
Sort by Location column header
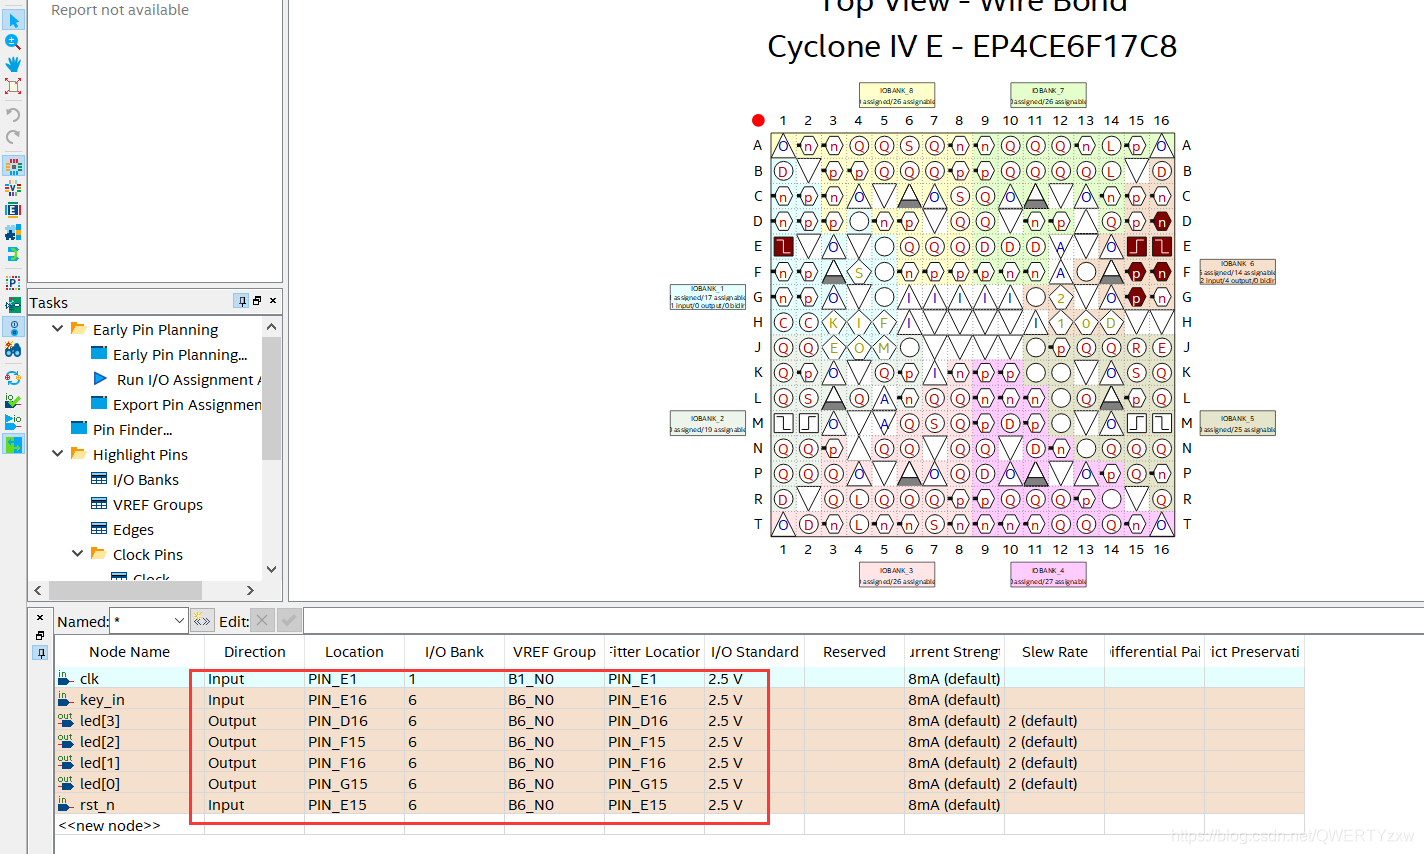[x=354, y=651]
